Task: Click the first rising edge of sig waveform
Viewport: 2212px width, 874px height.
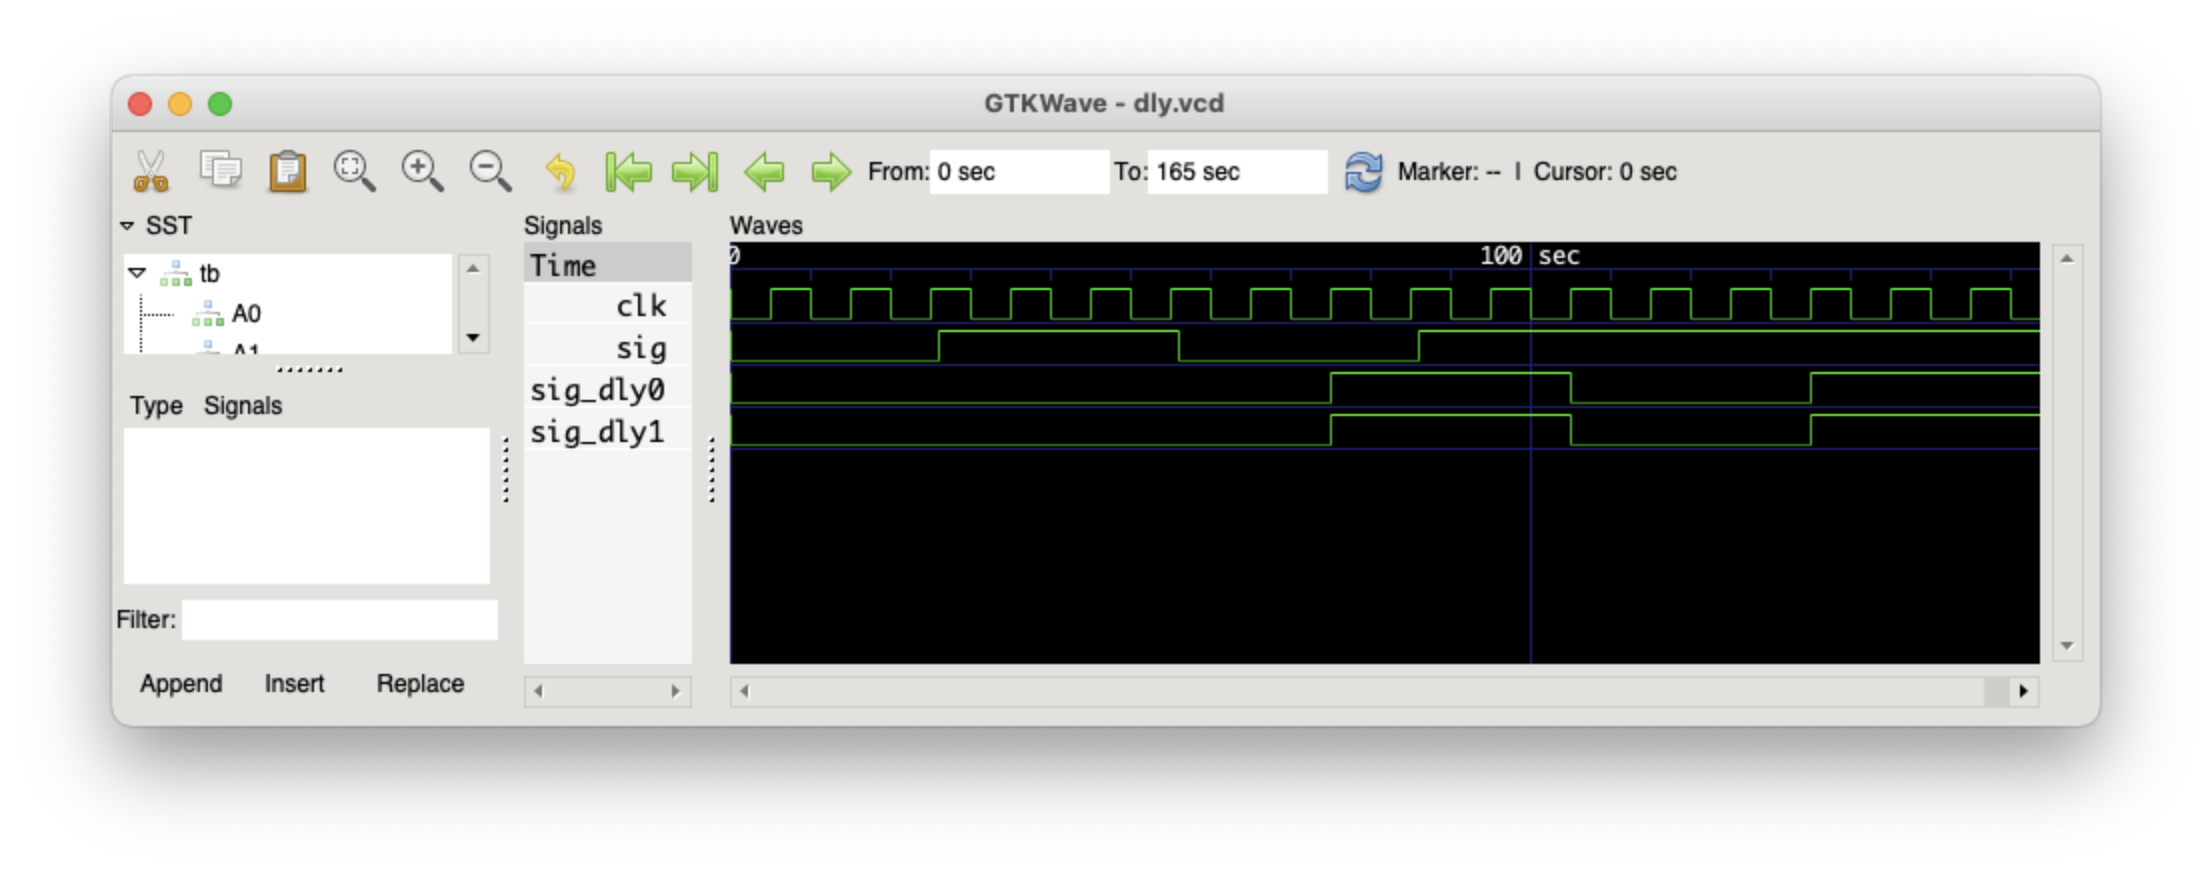Action: 939,346
